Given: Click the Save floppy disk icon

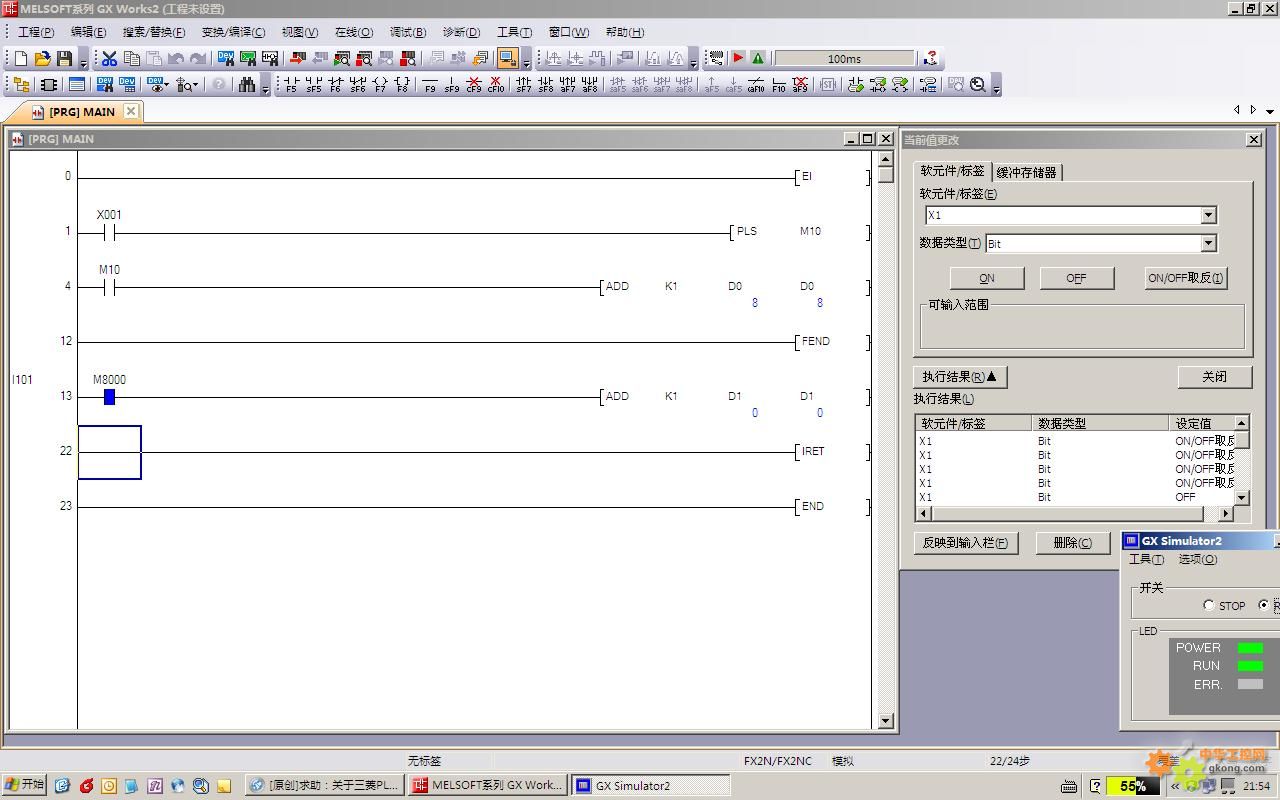Looking at the screenshot, I should pyautogui.click(x=64, y=59).
